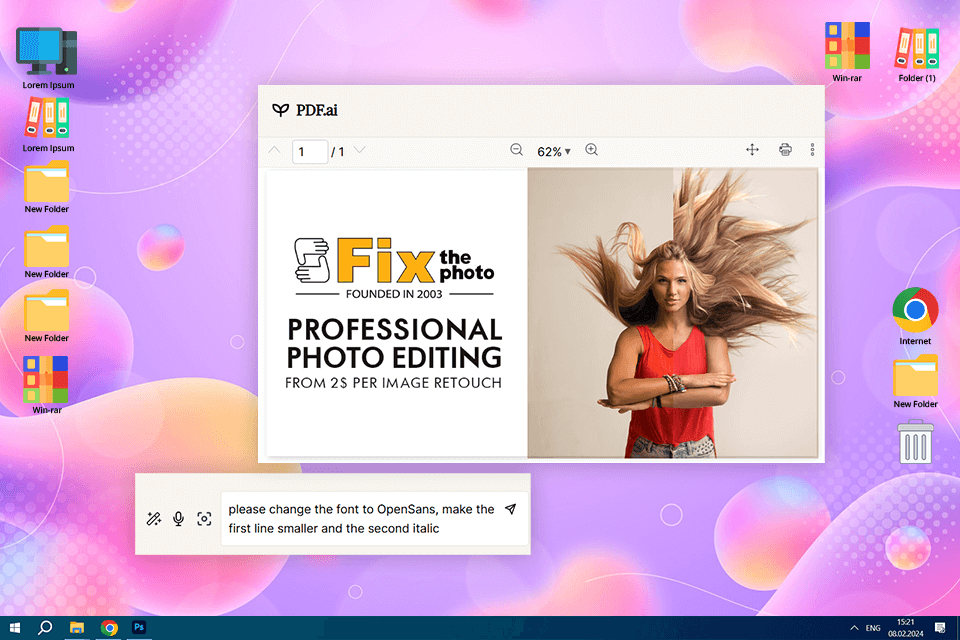
Task: Select the second New Folder on the left
Action: pos(47,252)
